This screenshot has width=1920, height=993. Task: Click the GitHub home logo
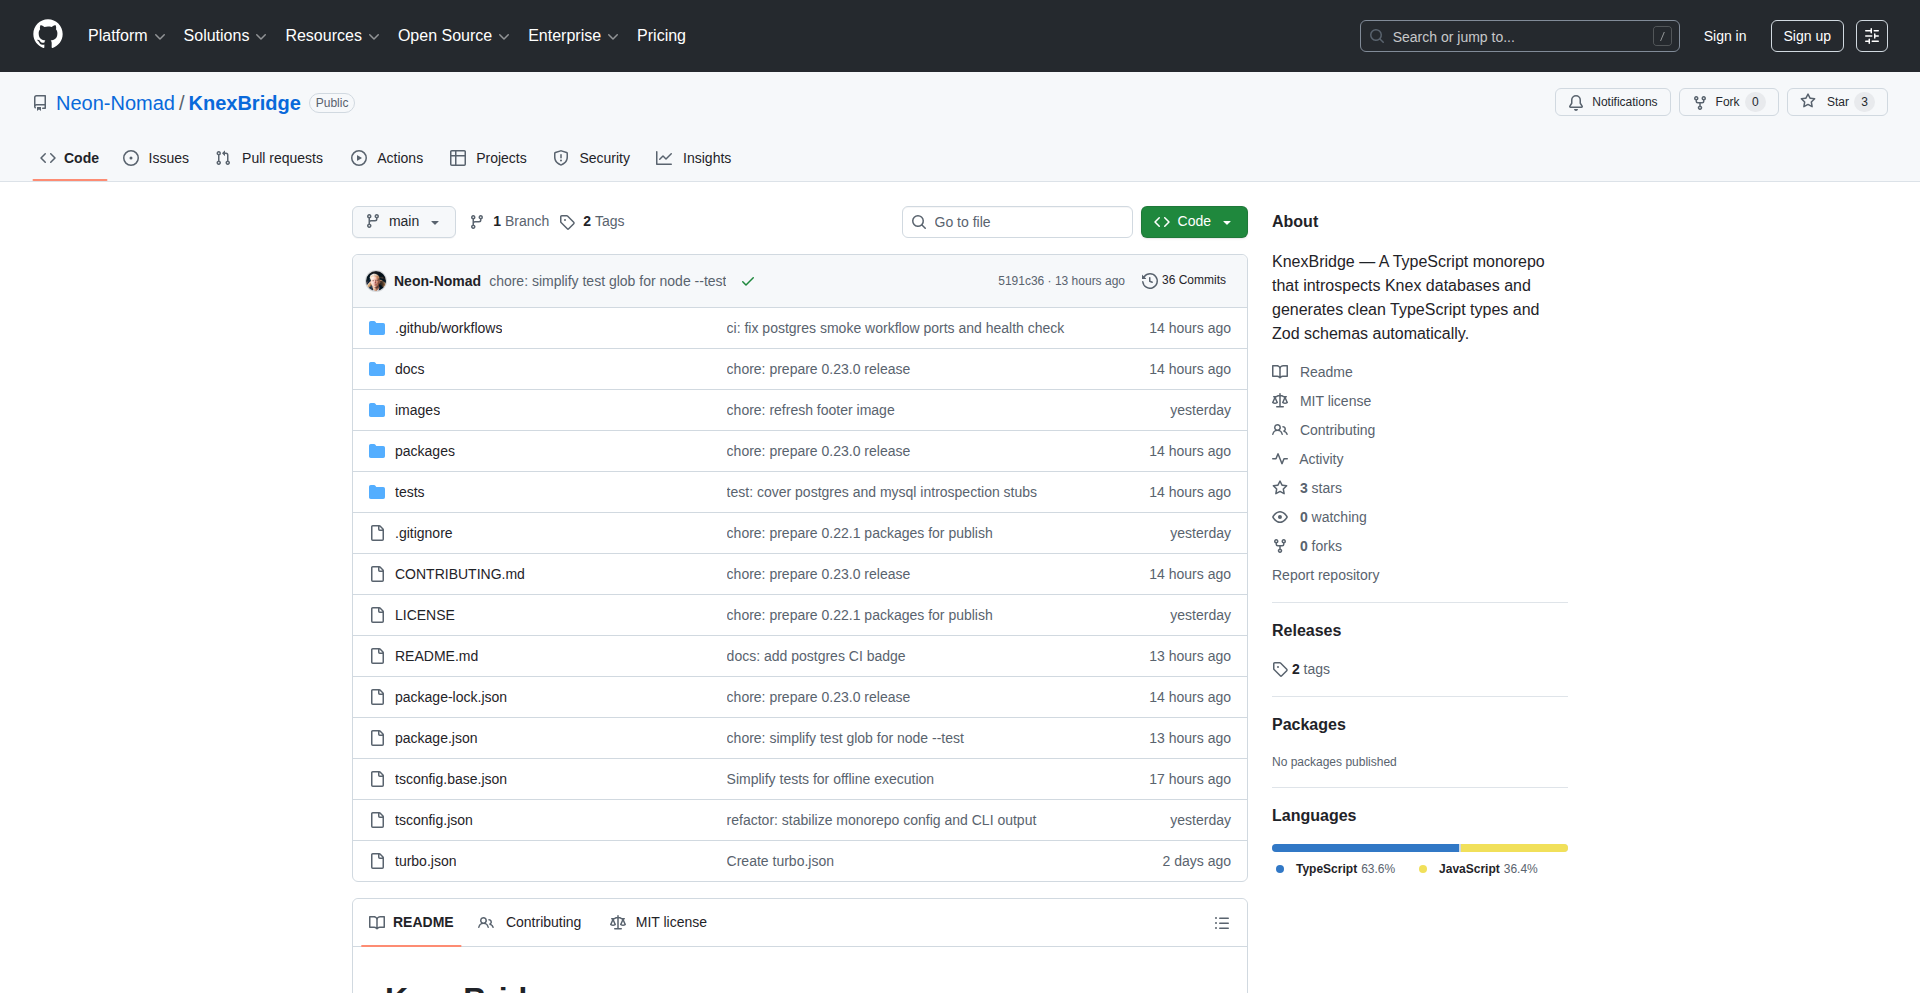point(46,35)
